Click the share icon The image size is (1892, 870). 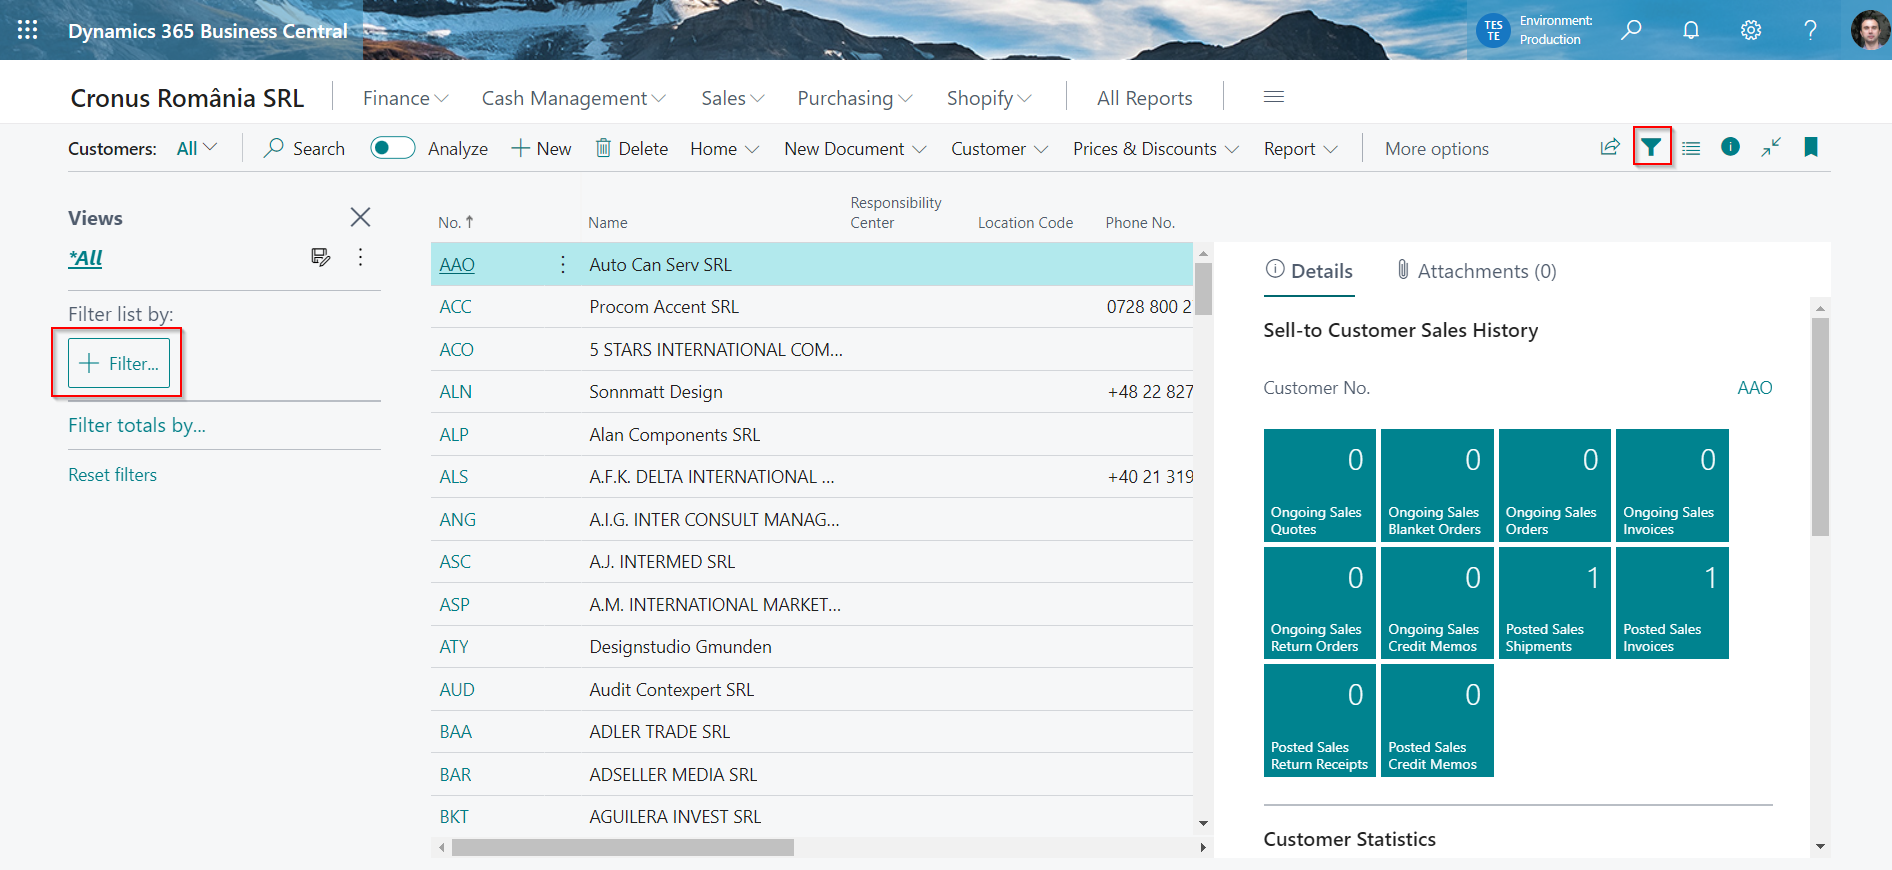pyautogui.click(x=1610, y=148)
